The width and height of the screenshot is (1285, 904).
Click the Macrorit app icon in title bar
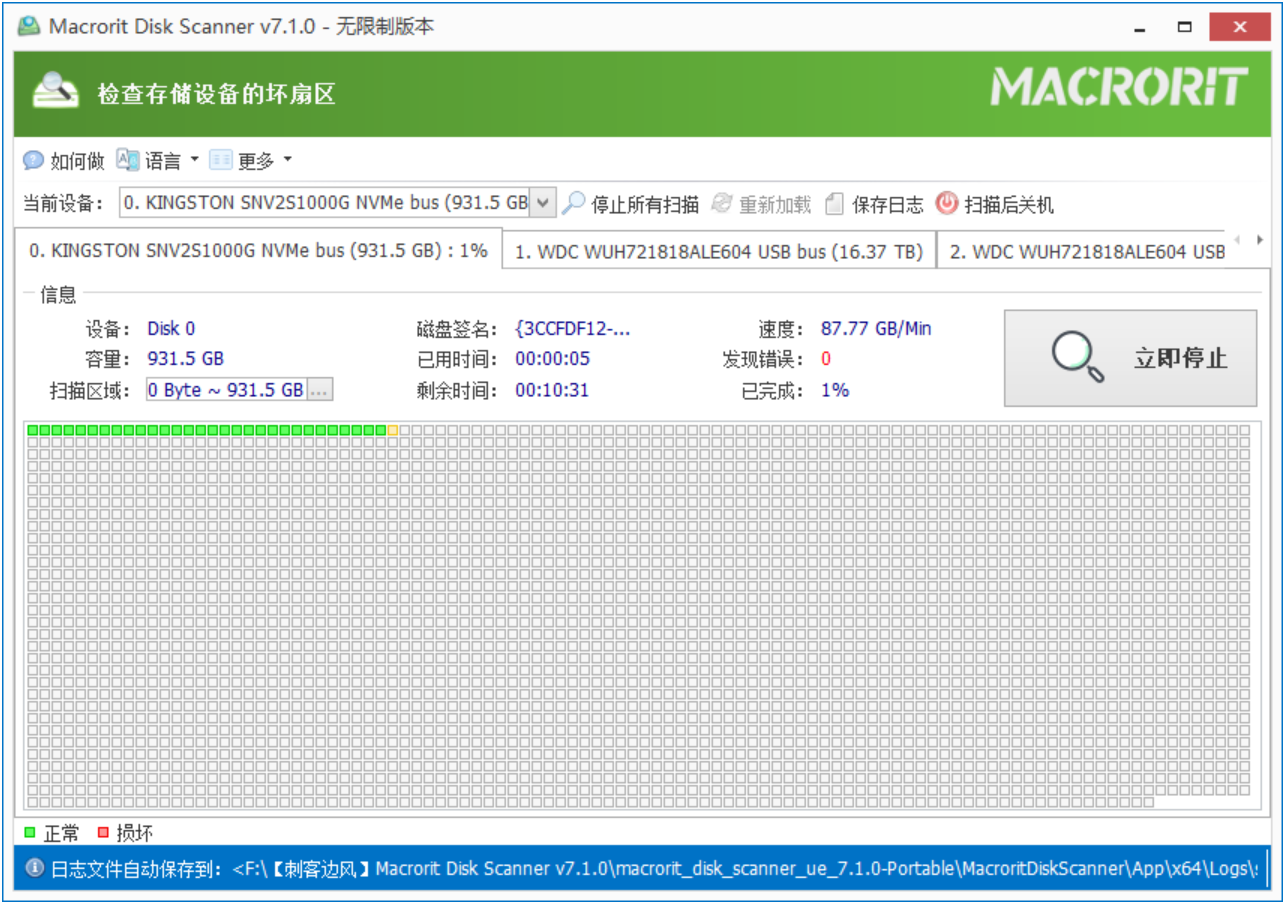(30, 27)
